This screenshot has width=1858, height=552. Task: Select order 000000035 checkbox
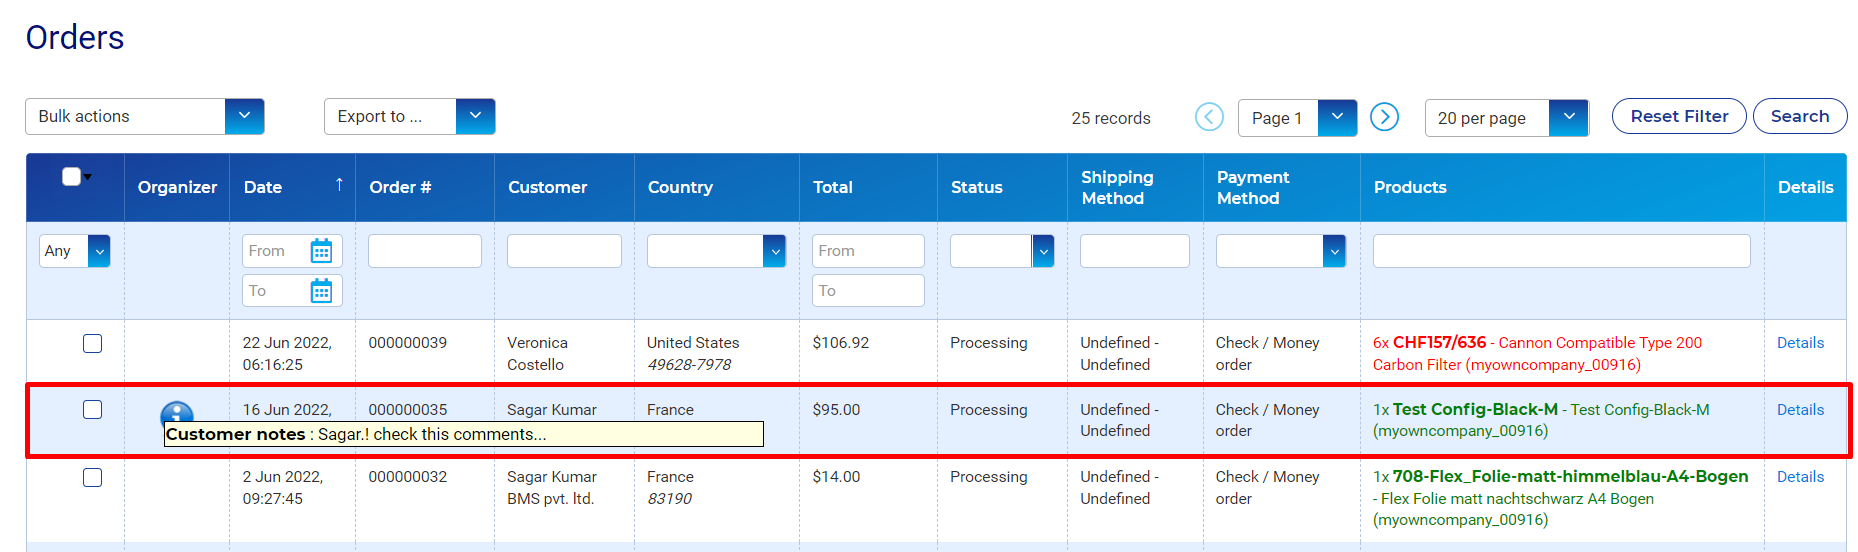[x=92, y=410]
